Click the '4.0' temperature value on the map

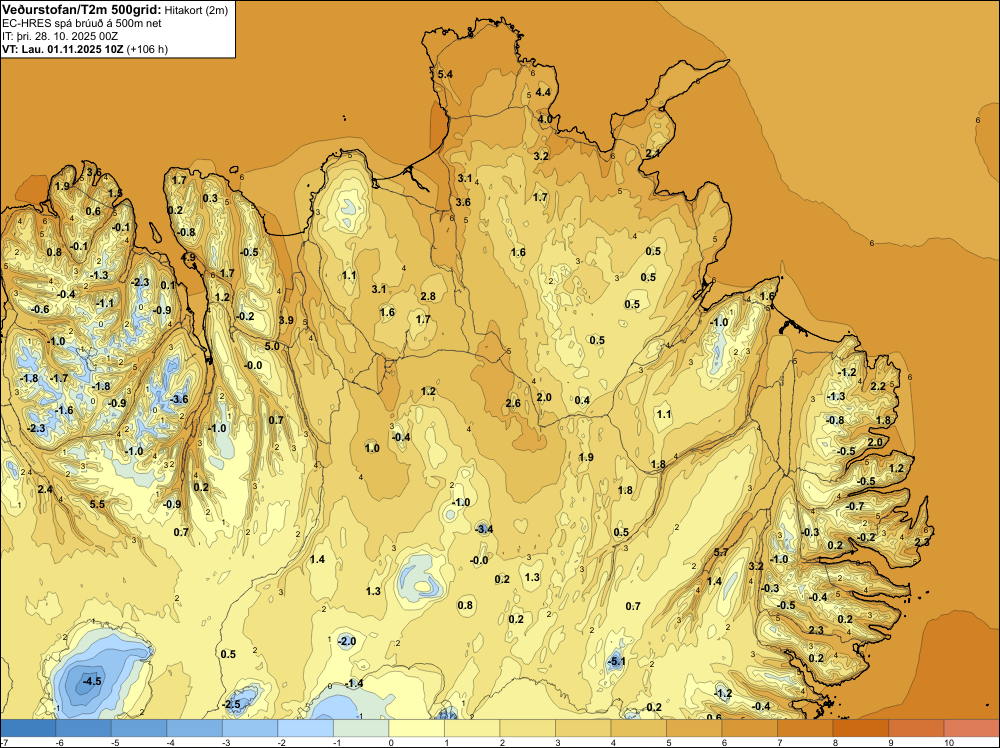pyautogui.click(x=545, y=119)
